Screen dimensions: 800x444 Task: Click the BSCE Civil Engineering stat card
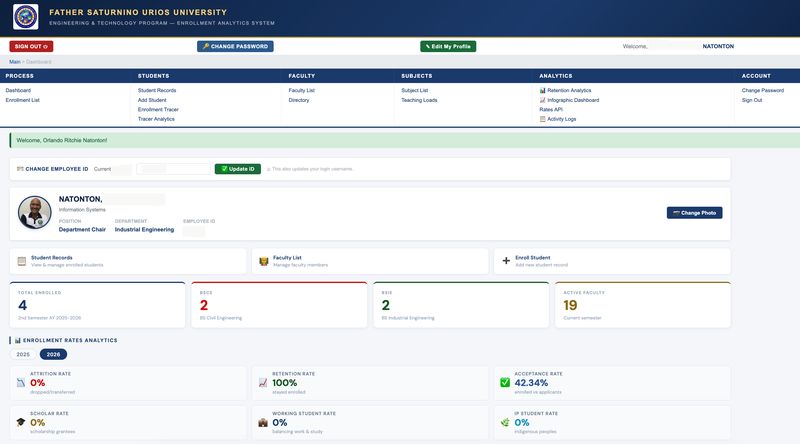click(279, 305)
